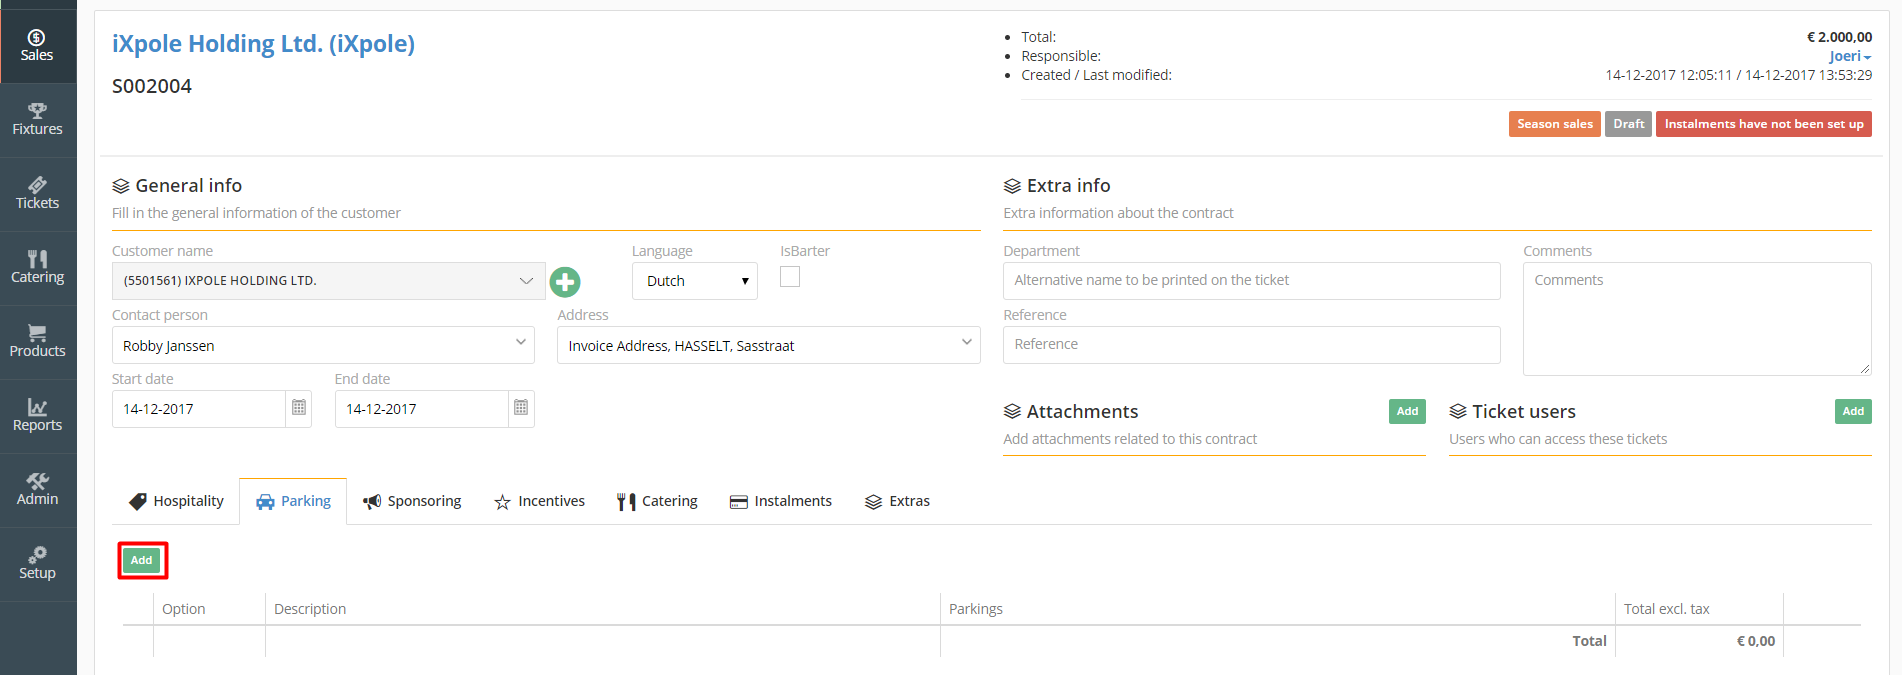The image size is (1902, 675).
Task: Click the End date input field
Action: [421, 408]
